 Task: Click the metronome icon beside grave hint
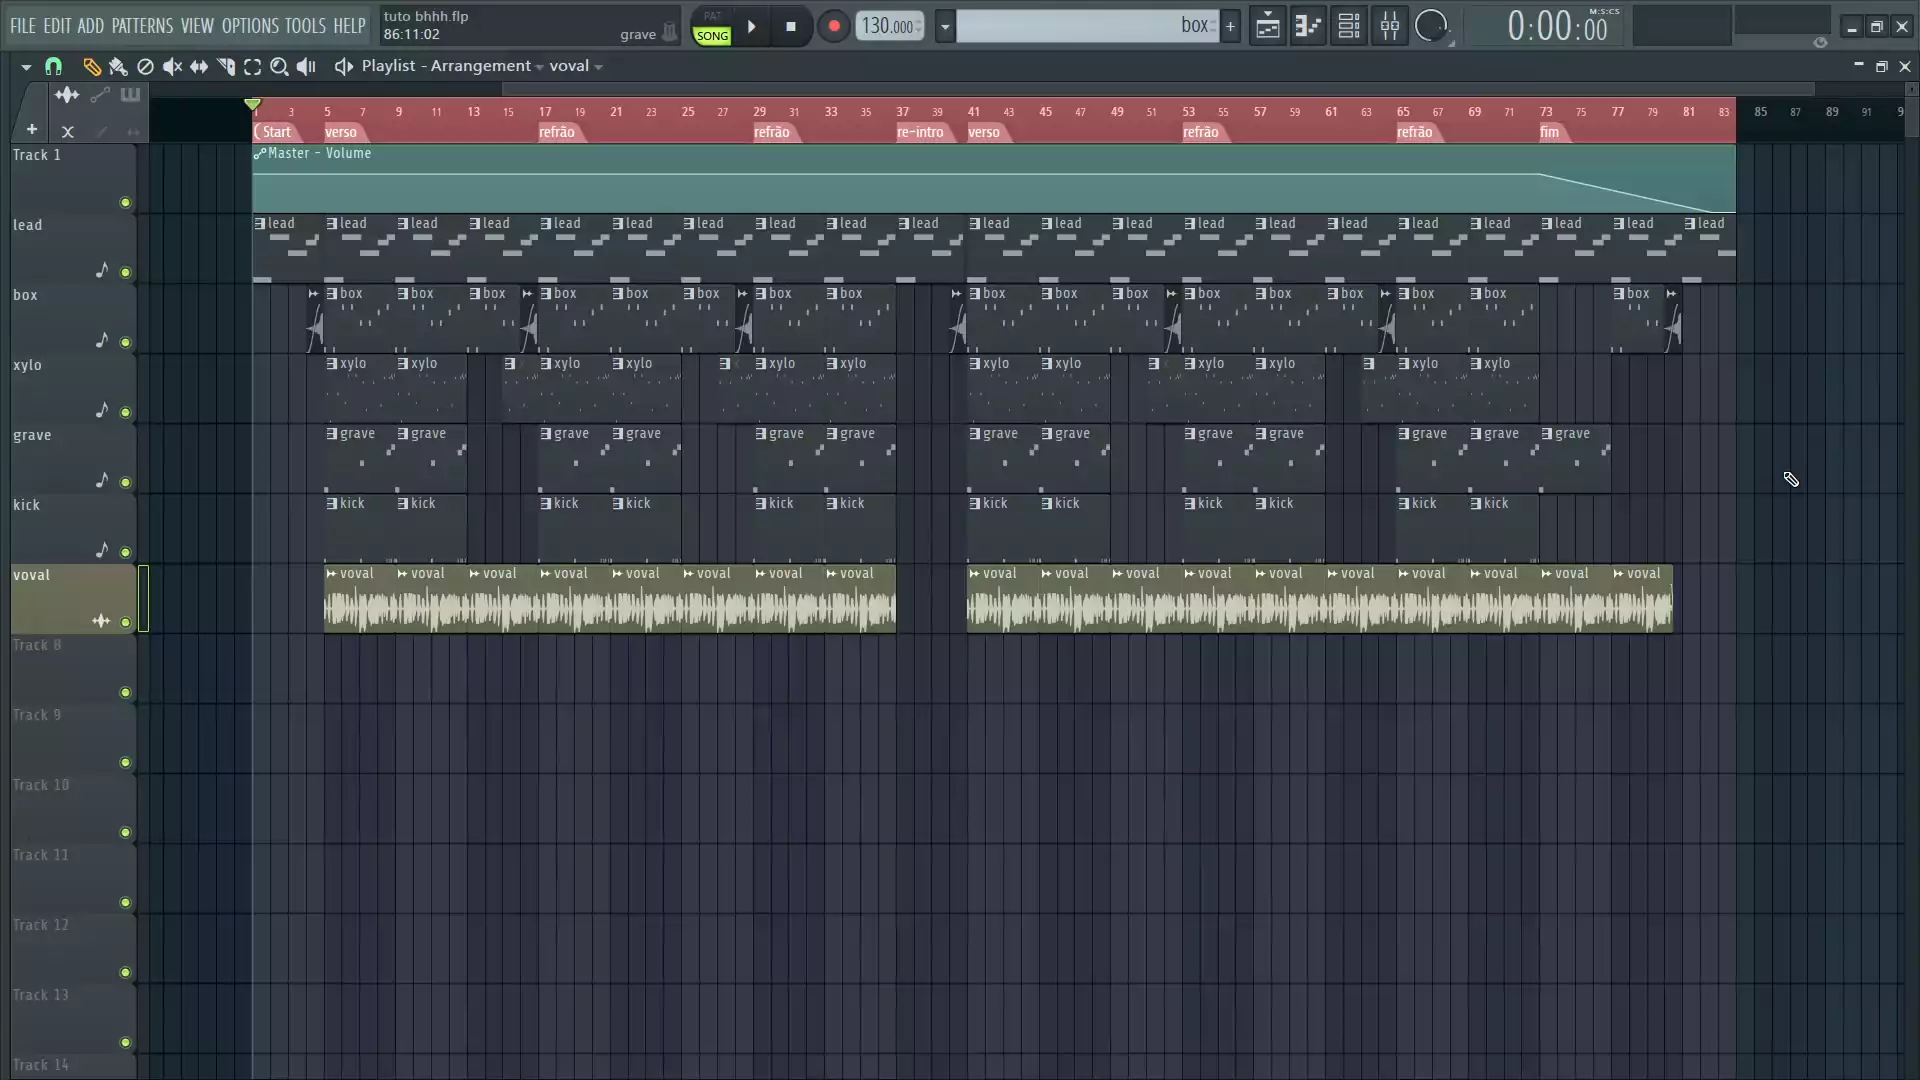click(x=670, y=33)
